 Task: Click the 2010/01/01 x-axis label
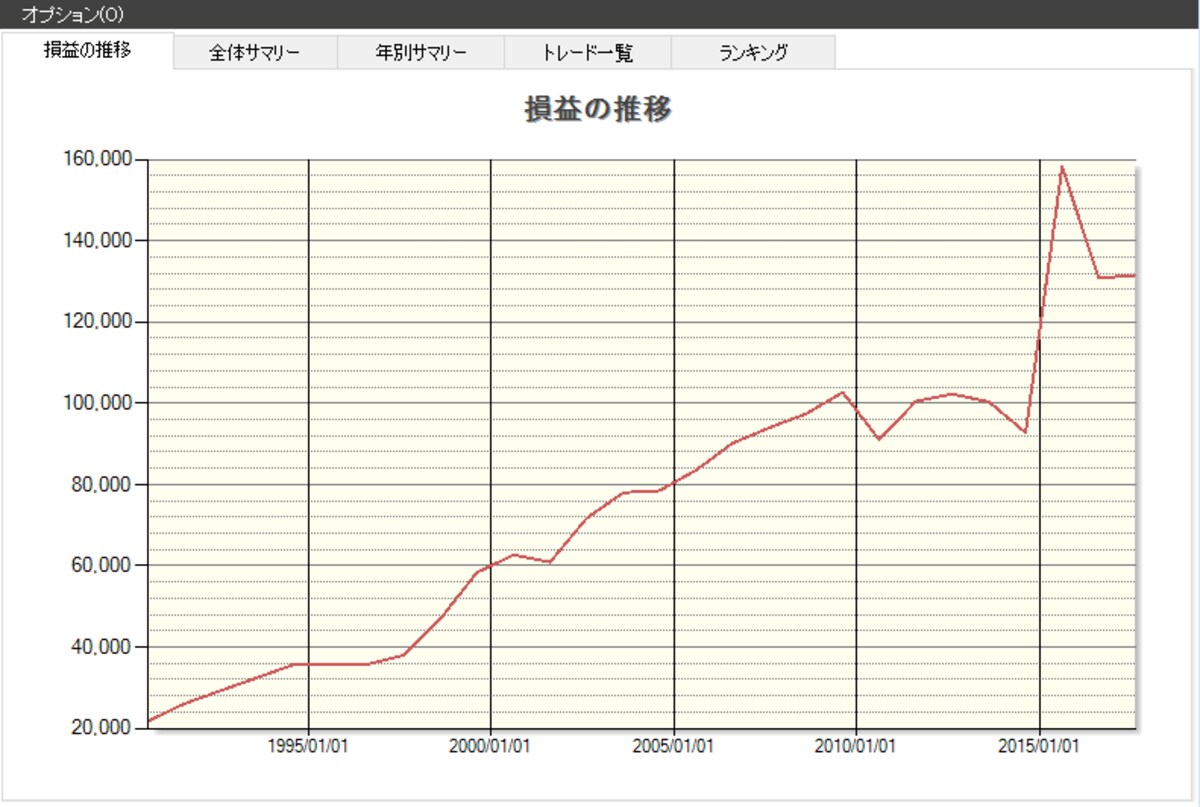(857, 747)
